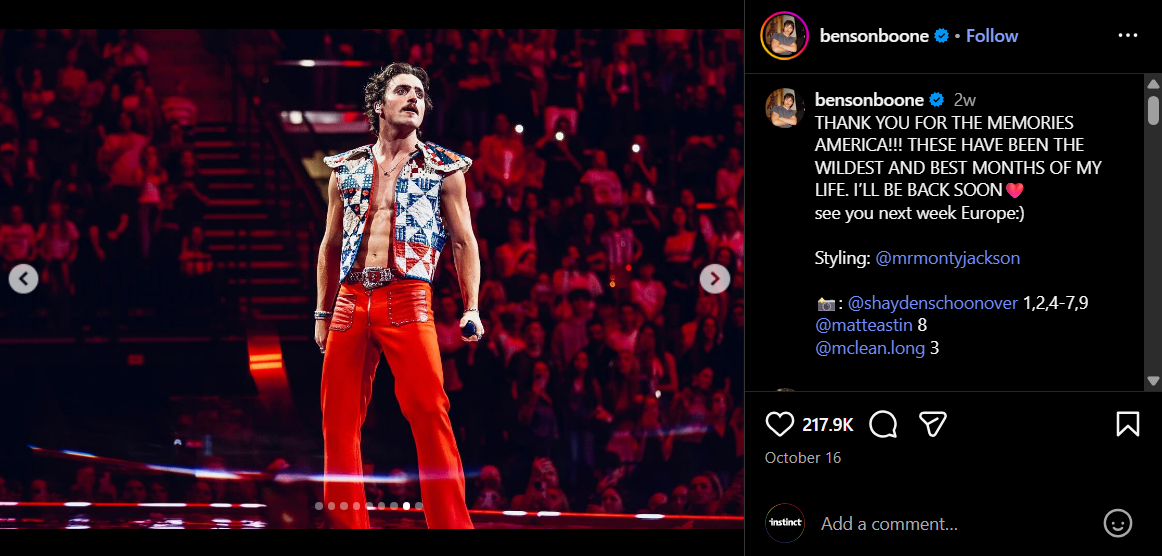
Task: Like the post with the heart icon
Action: 780,425
